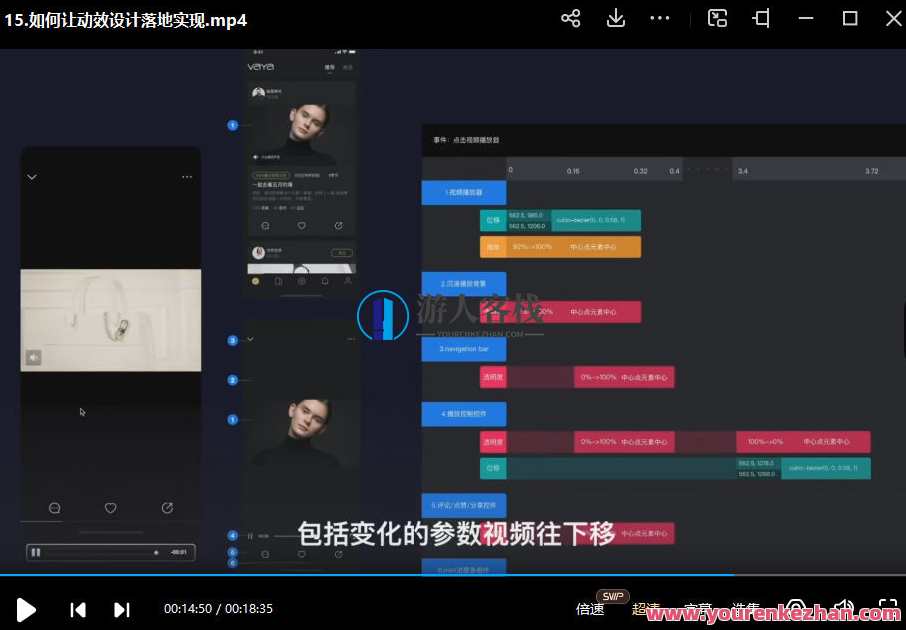Screen dimensions: 906x630
Task: Open the surround sound settings icon
Action: point(796,608)
